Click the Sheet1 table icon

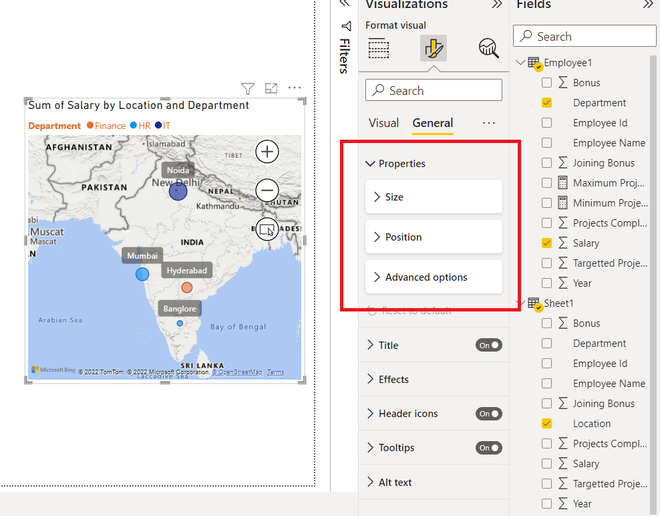[534, 304]
